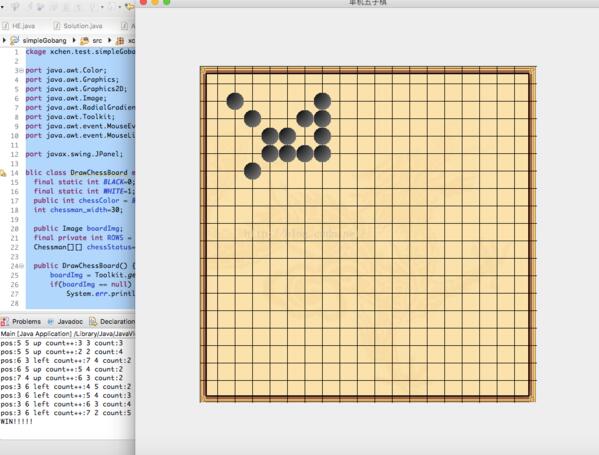Click the java.awt.Toolkit import line
The image size is (599, 455).
[x=70, y=117]
